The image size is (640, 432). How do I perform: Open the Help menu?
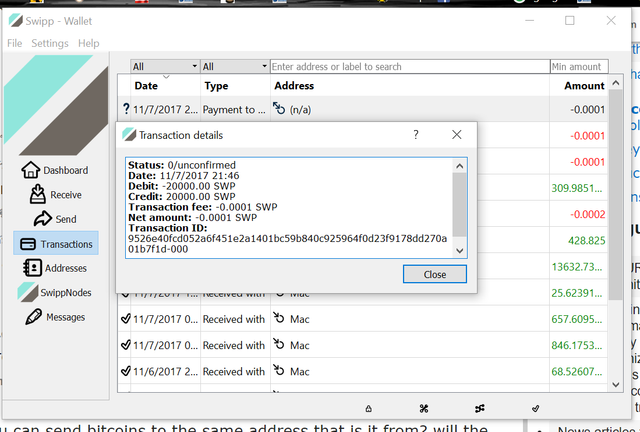(x=89, y=43)
